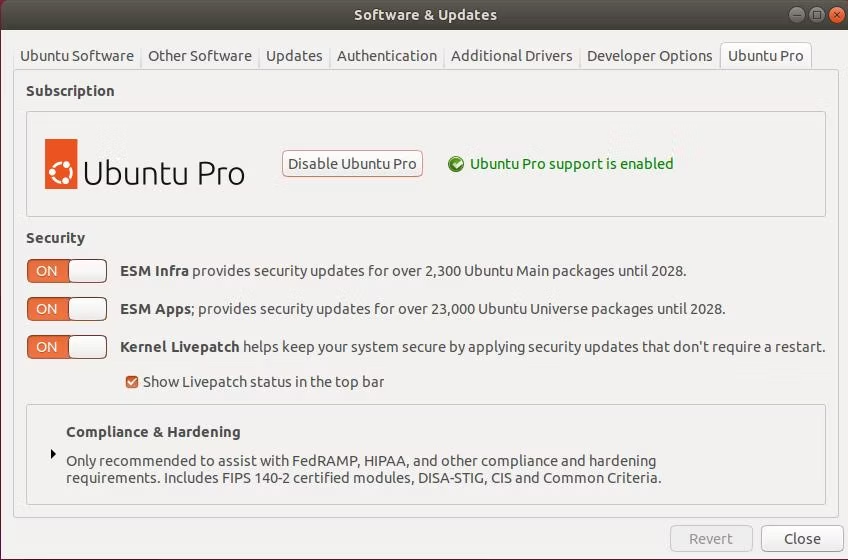Open the Ubuntu Software tab
848x560 pixels.
[x=77, y=56]
